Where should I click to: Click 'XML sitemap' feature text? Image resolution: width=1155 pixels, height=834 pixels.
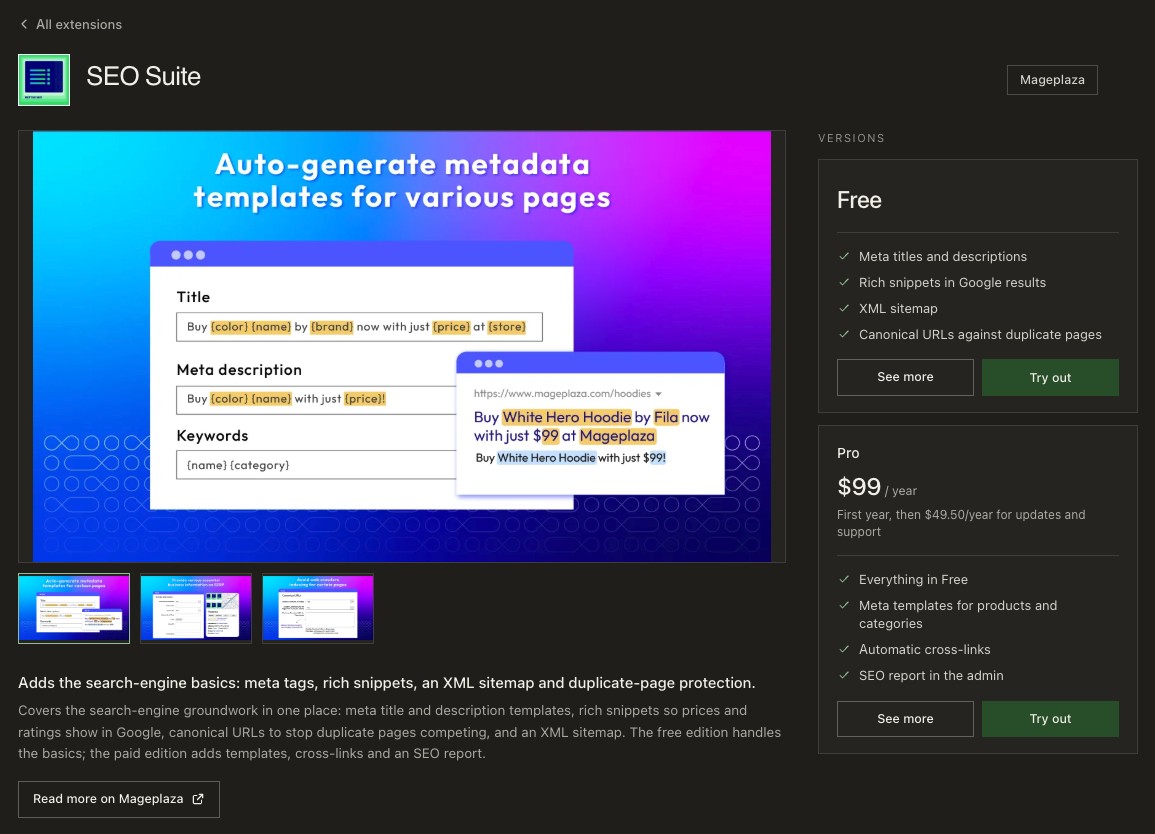tap(898, 309)
